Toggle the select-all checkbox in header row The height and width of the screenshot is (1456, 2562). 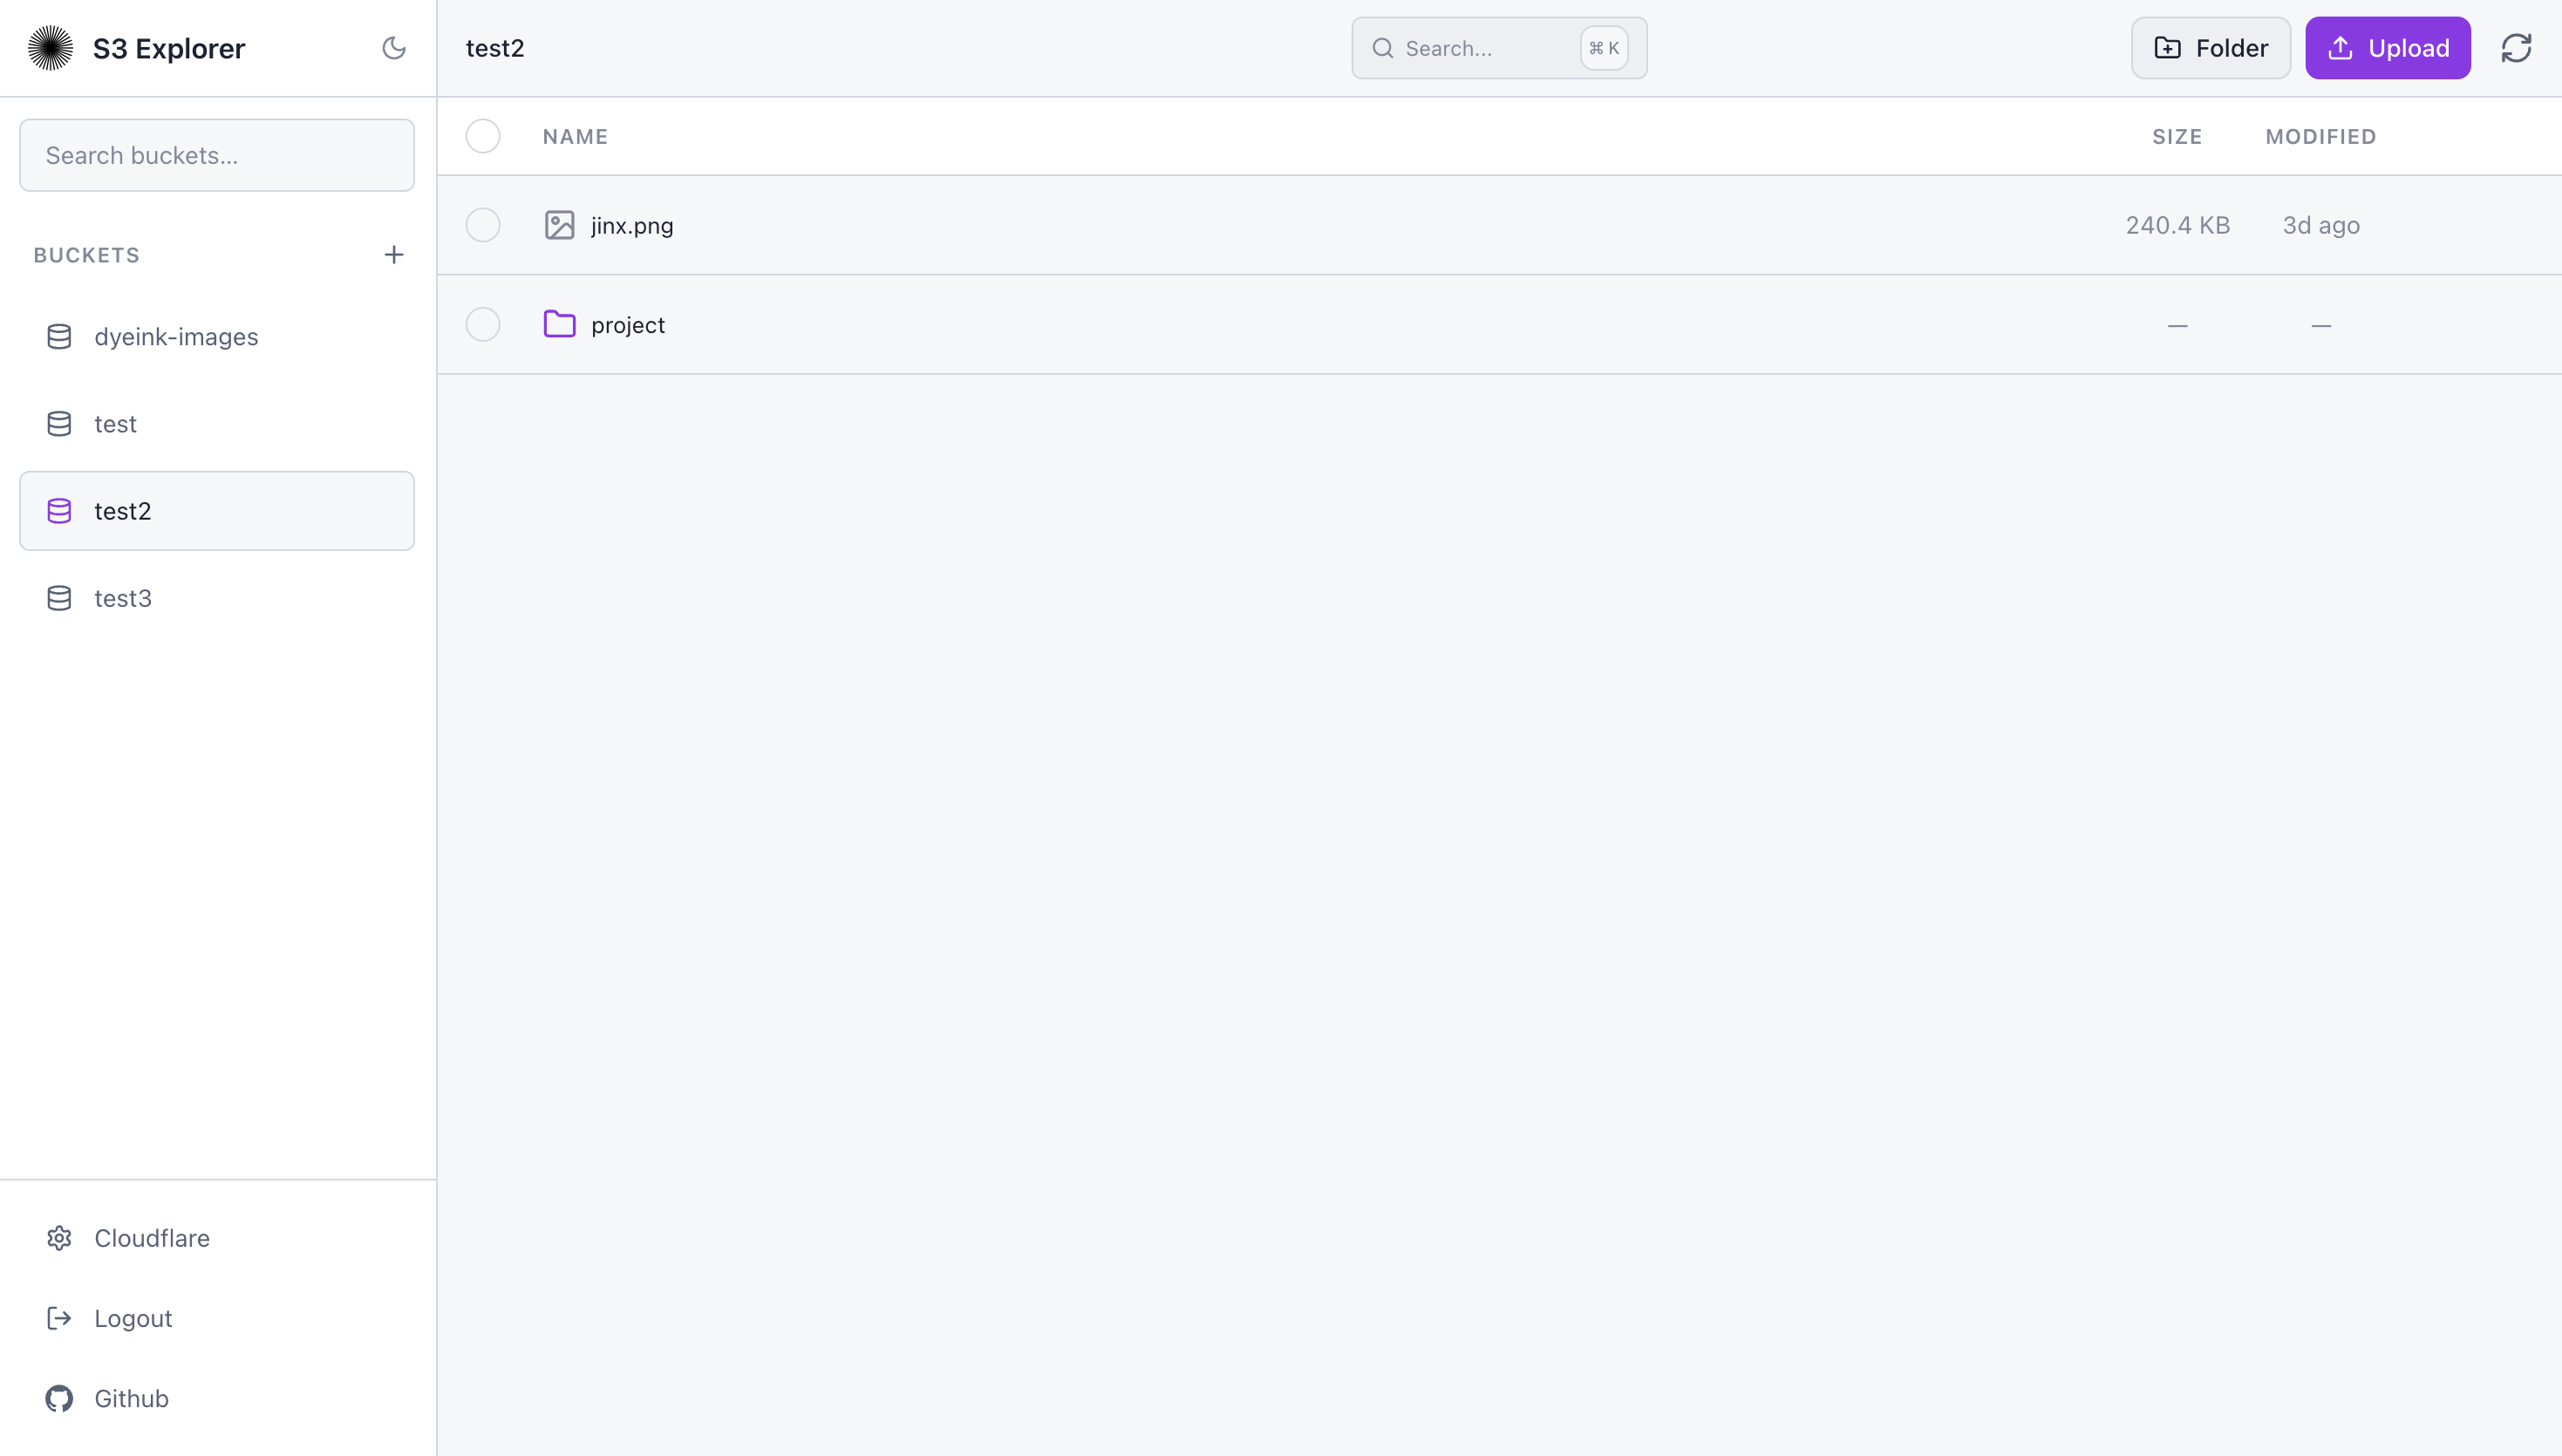pos(483,136)
